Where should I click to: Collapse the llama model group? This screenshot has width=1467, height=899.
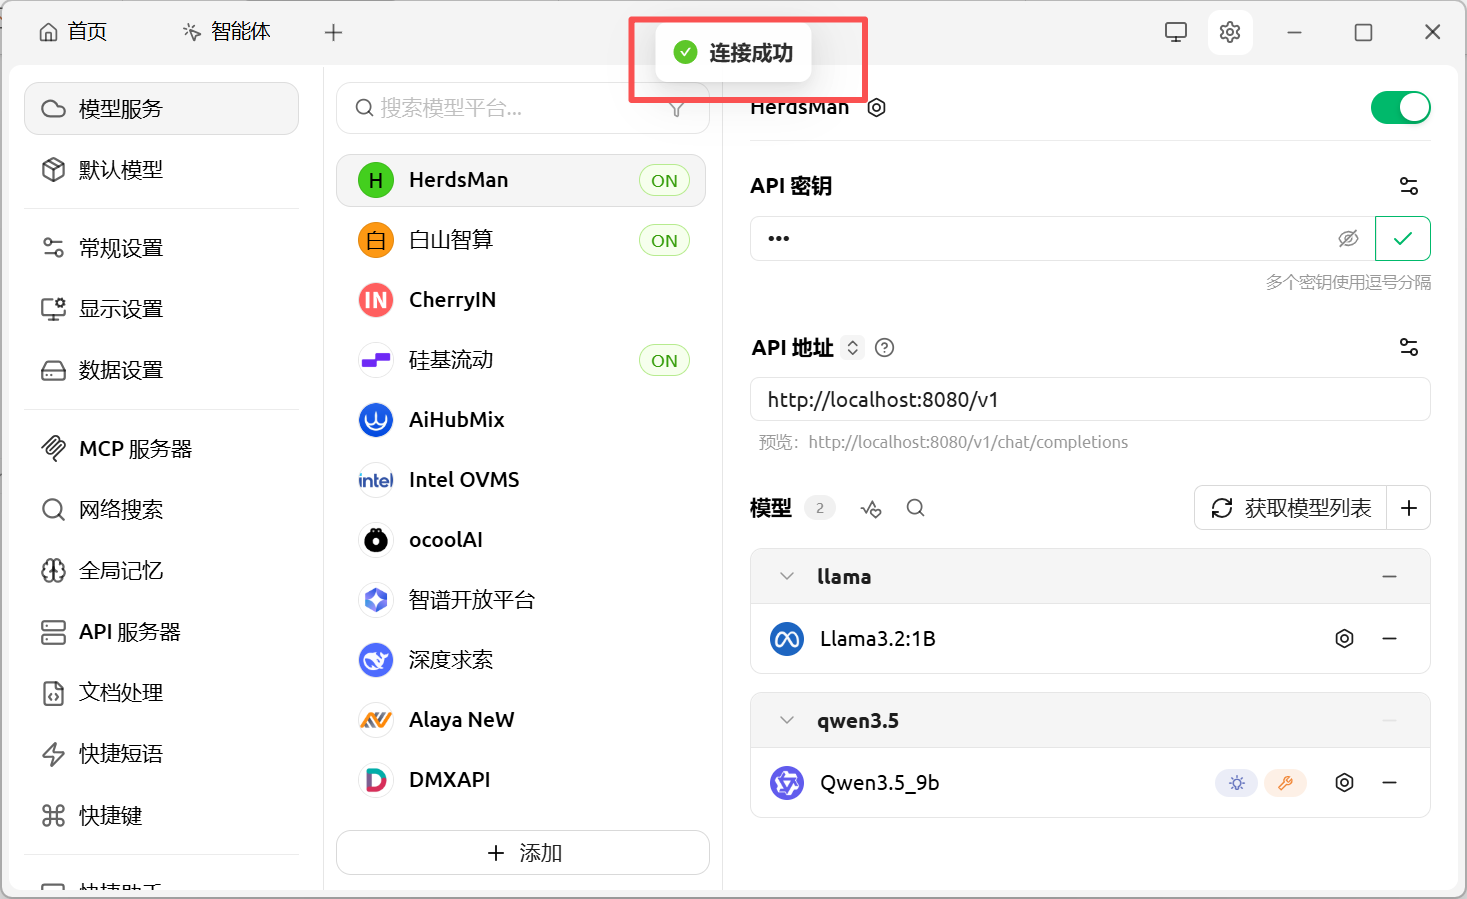click(x=787, y=577)
